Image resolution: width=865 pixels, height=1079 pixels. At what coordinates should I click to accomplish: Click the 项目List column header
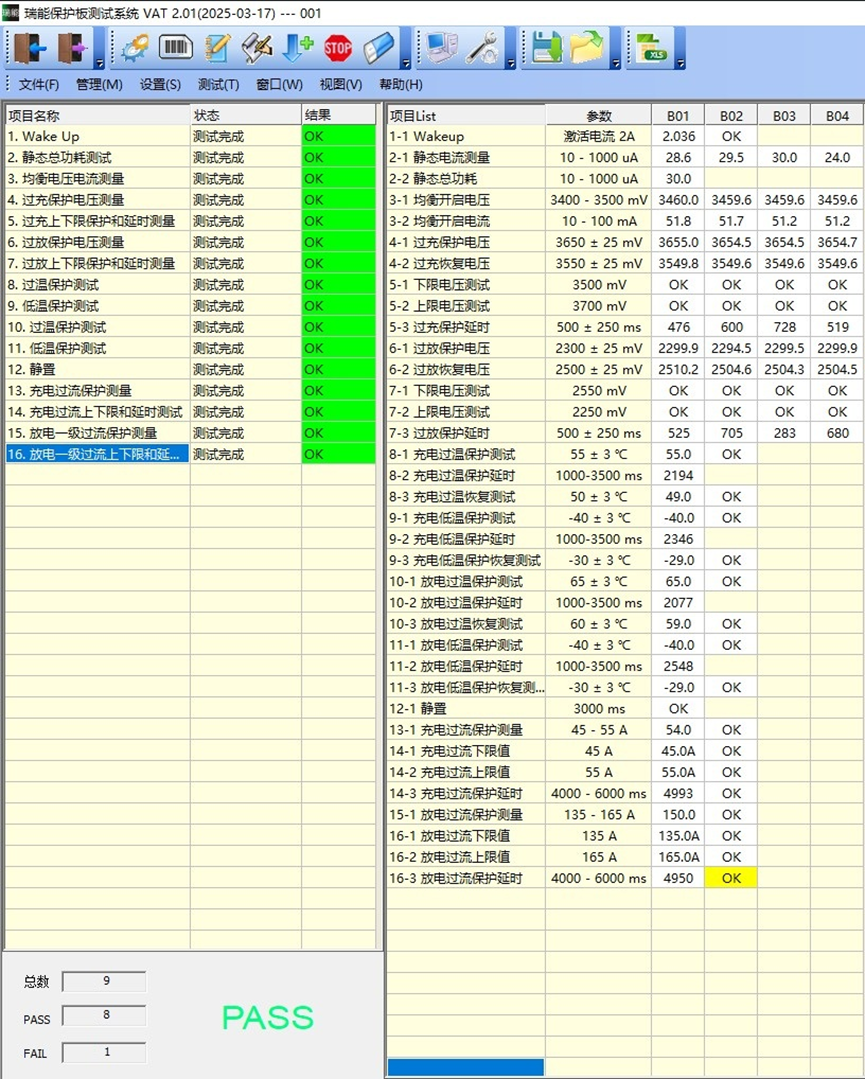[x=467, y=116]
